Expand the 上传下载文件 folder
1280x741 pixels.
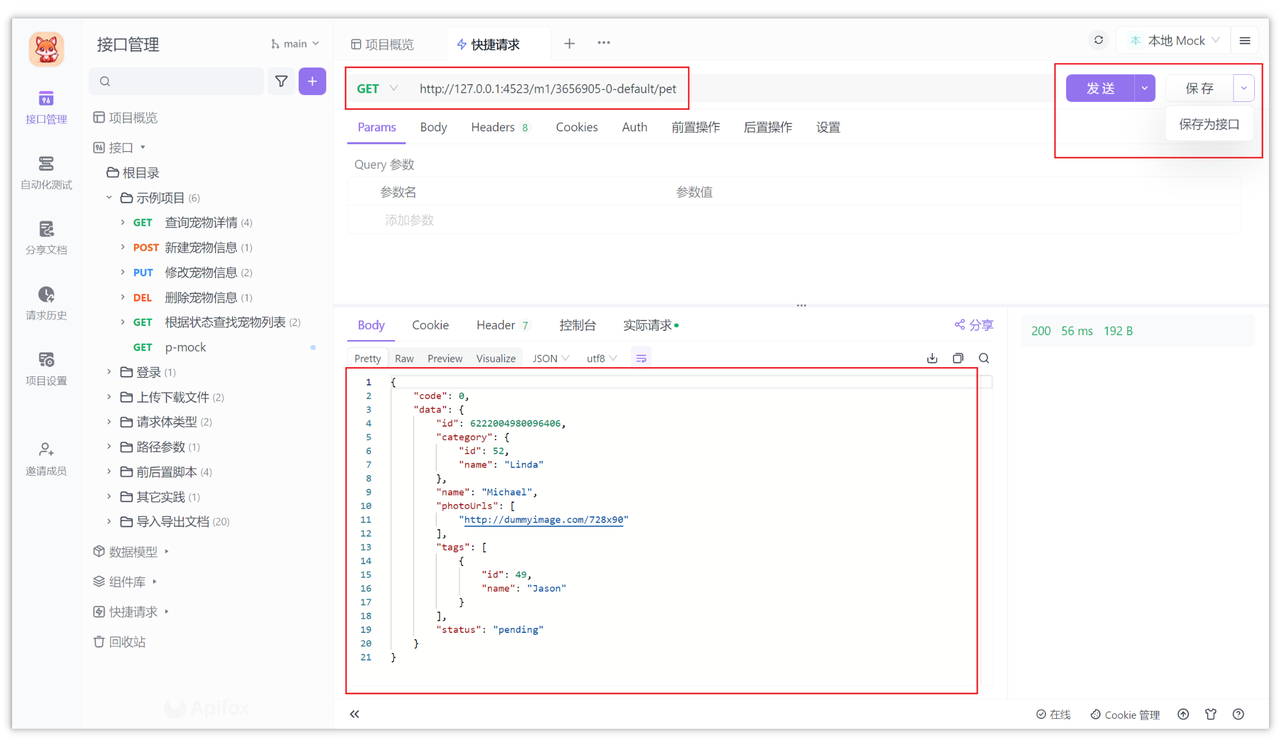(109, 397)
